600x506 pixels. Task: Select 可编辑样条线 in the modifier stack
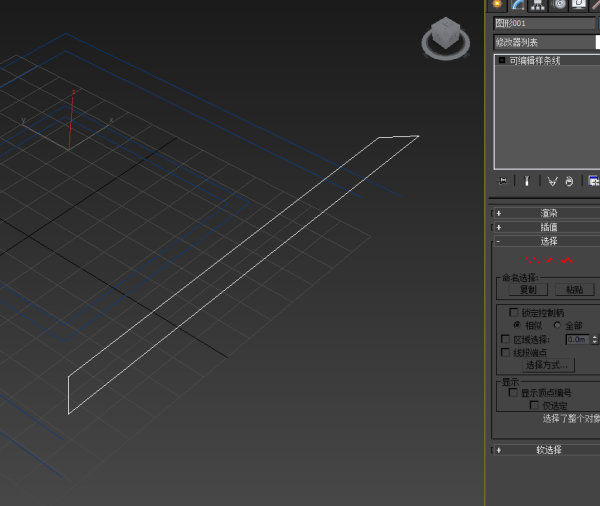tap(535, 60)
